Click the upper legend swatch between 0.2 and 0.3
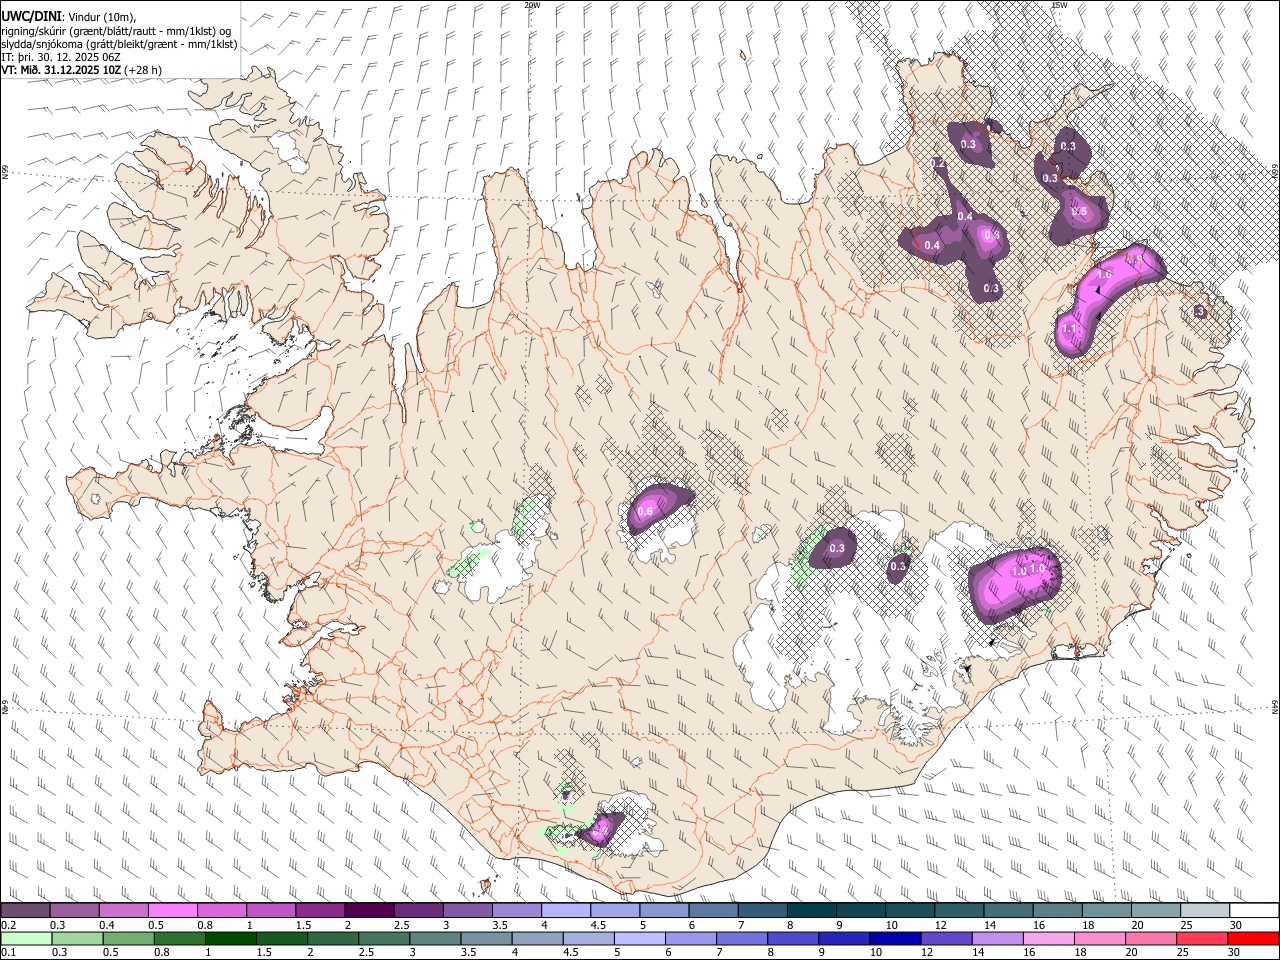 tap(26, 911)
